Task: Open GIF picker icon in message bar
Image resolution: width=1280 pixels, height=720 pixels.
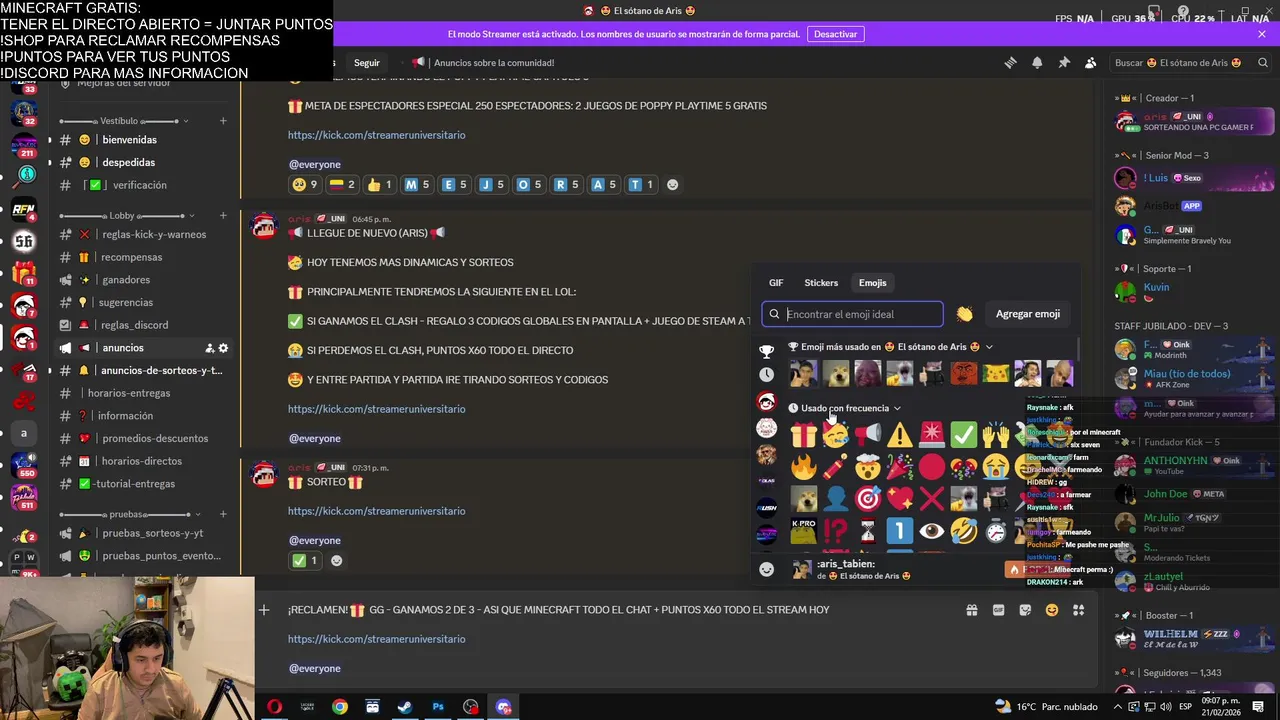Action: point(998,610)
